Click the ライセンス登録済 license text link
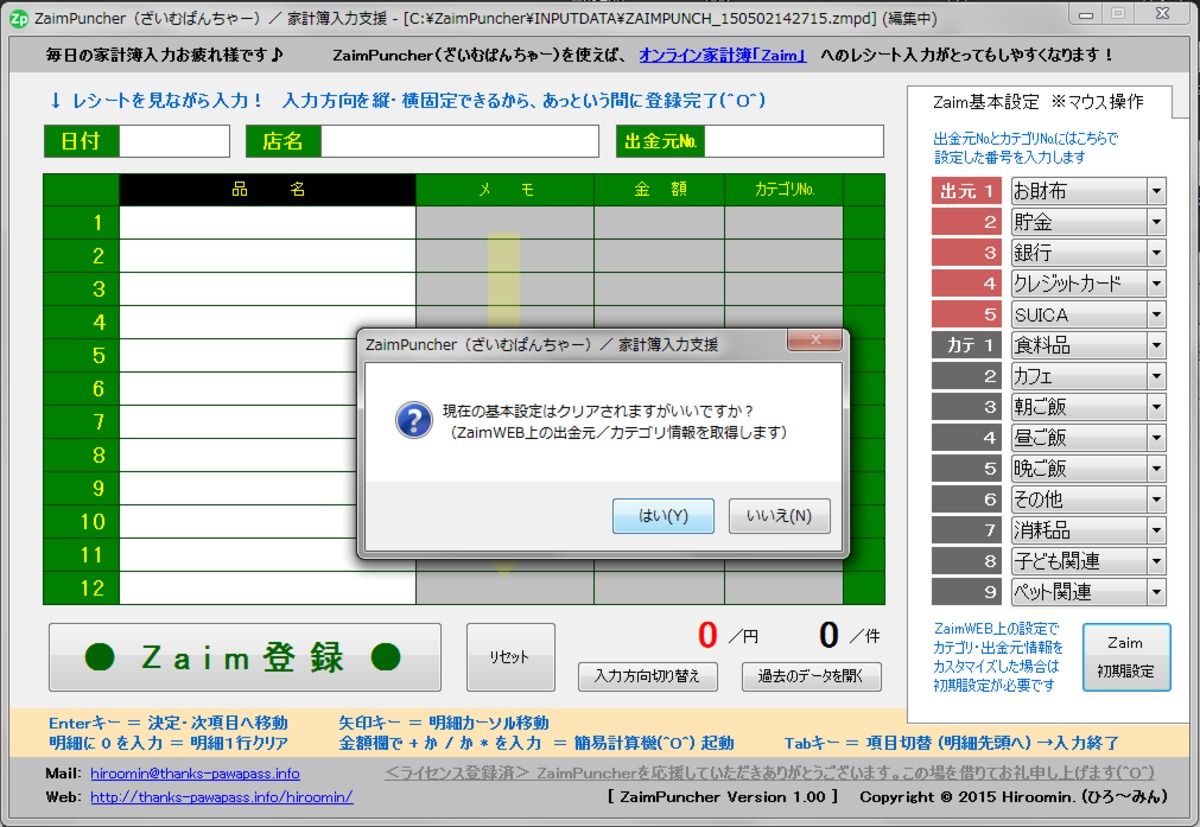The width and height of the screenshot is (1200, 827). [769, 773]
